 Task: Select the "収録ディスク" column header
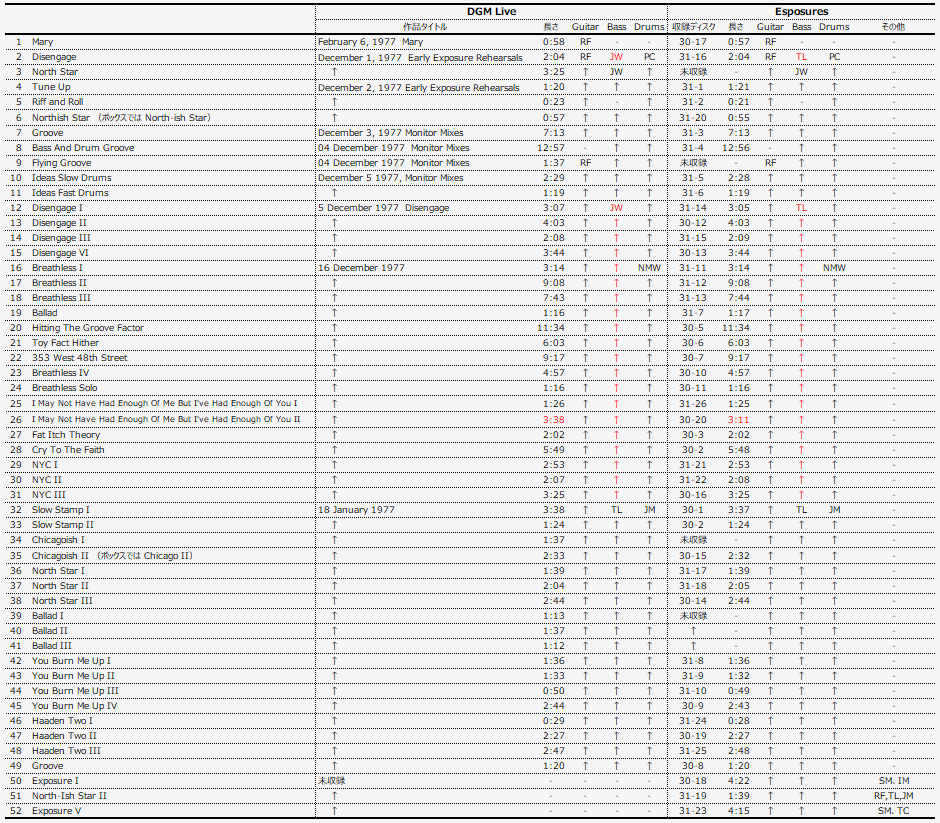[x=693, y=27]
